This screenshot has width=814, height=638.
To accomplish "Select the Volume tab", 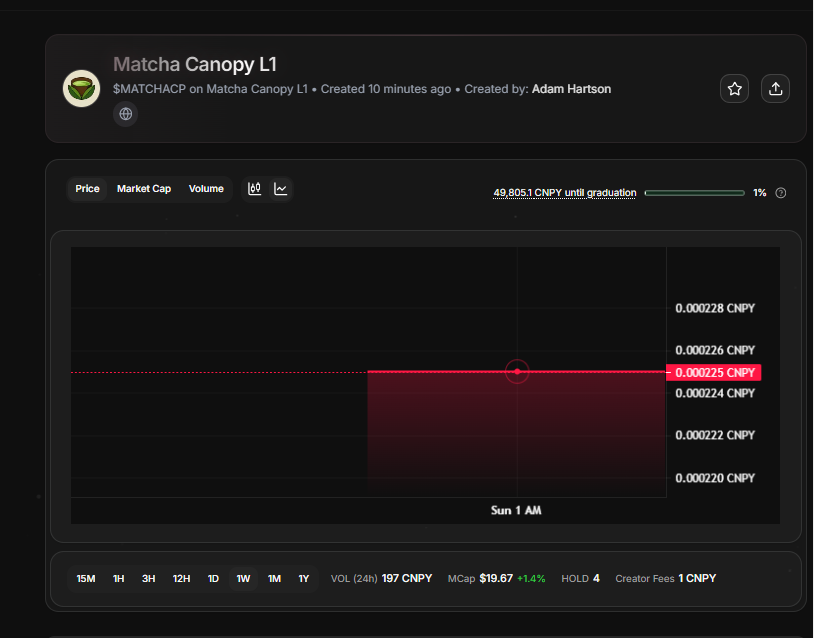I will 206,189.
